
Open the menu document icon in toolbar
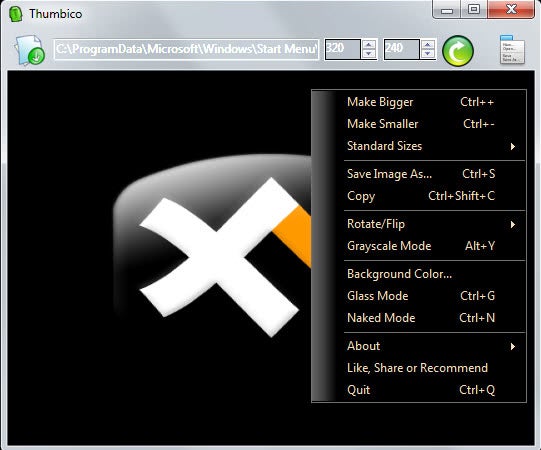(512, 50)
